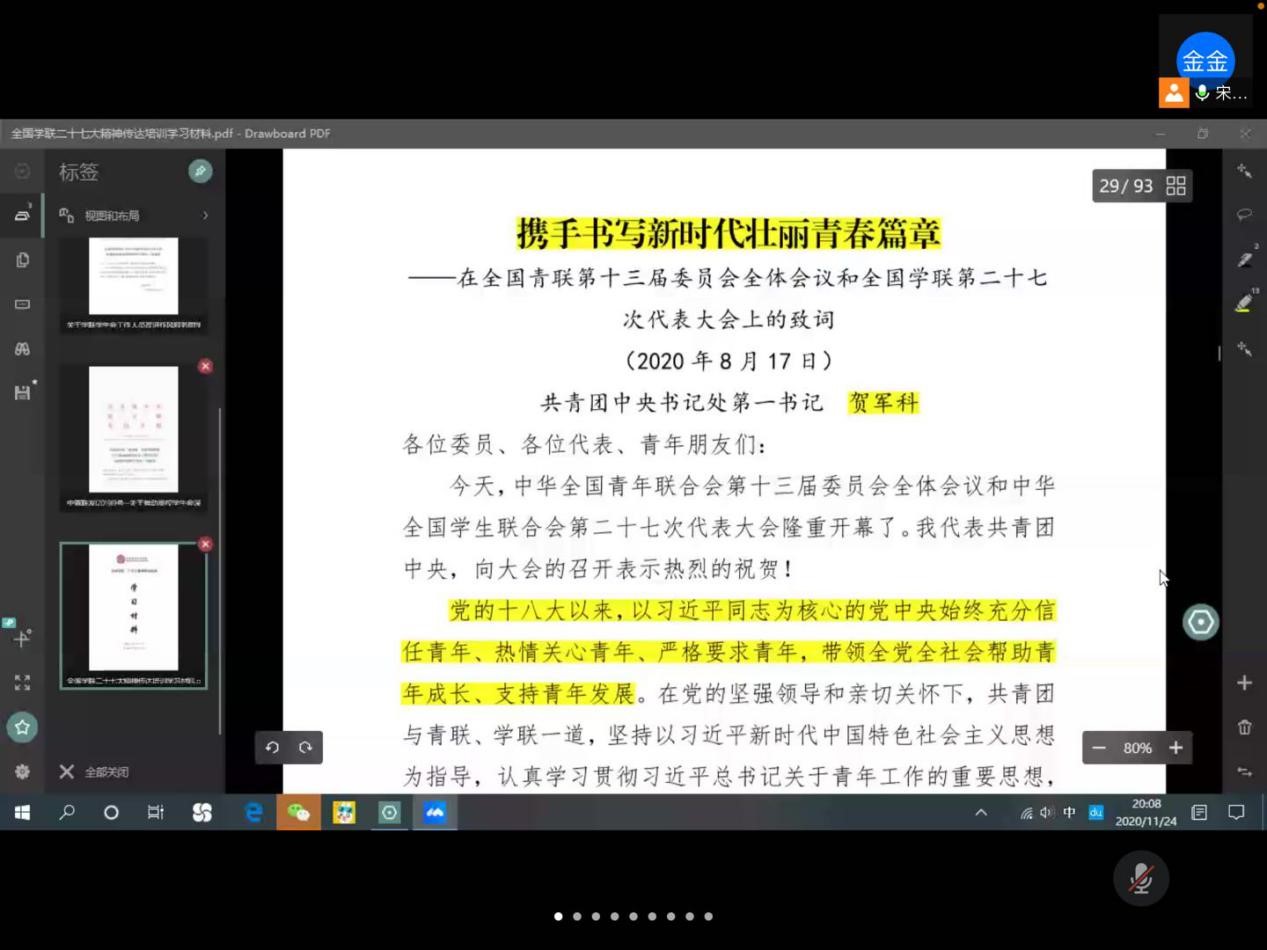Click the 金金 participant avatar

[1205, 60]
